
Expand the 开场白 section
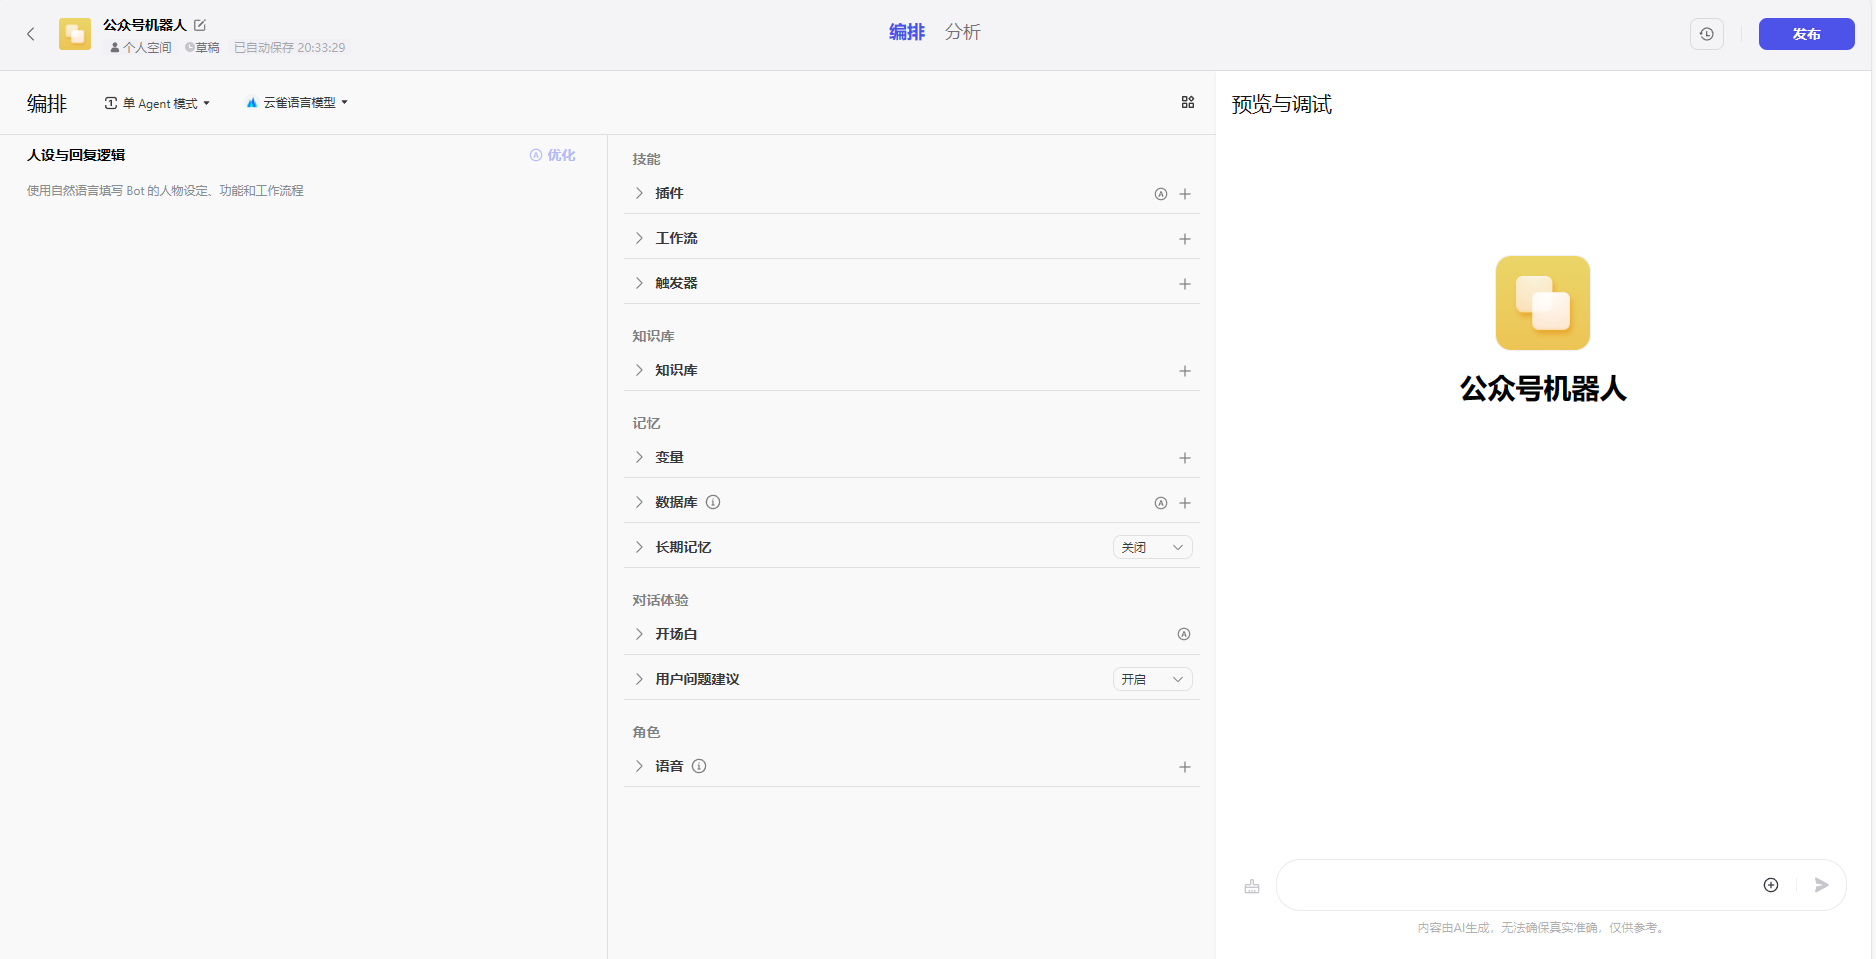tap(639, 634)
